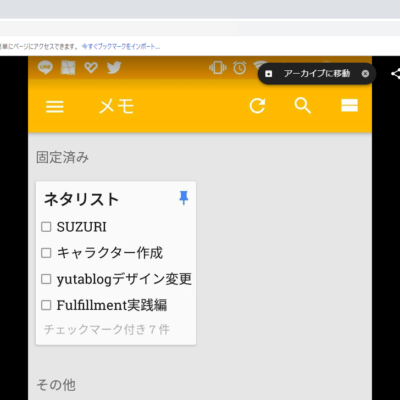The height and width of the screenshot is (400, 400).
Task: Check the SUZURI checkbox
Action: 46,227
